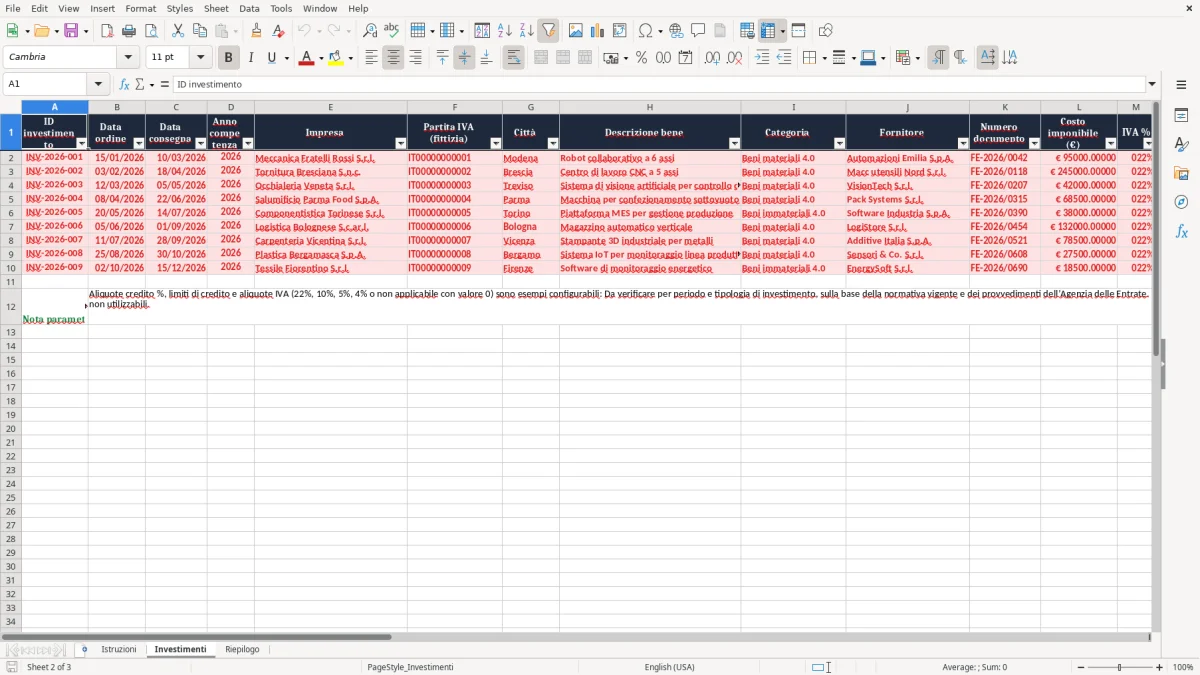The width and height of the screenshot is (1200, 675).
Task: Open the Font Size dropdown
Action: click(201, 58)
